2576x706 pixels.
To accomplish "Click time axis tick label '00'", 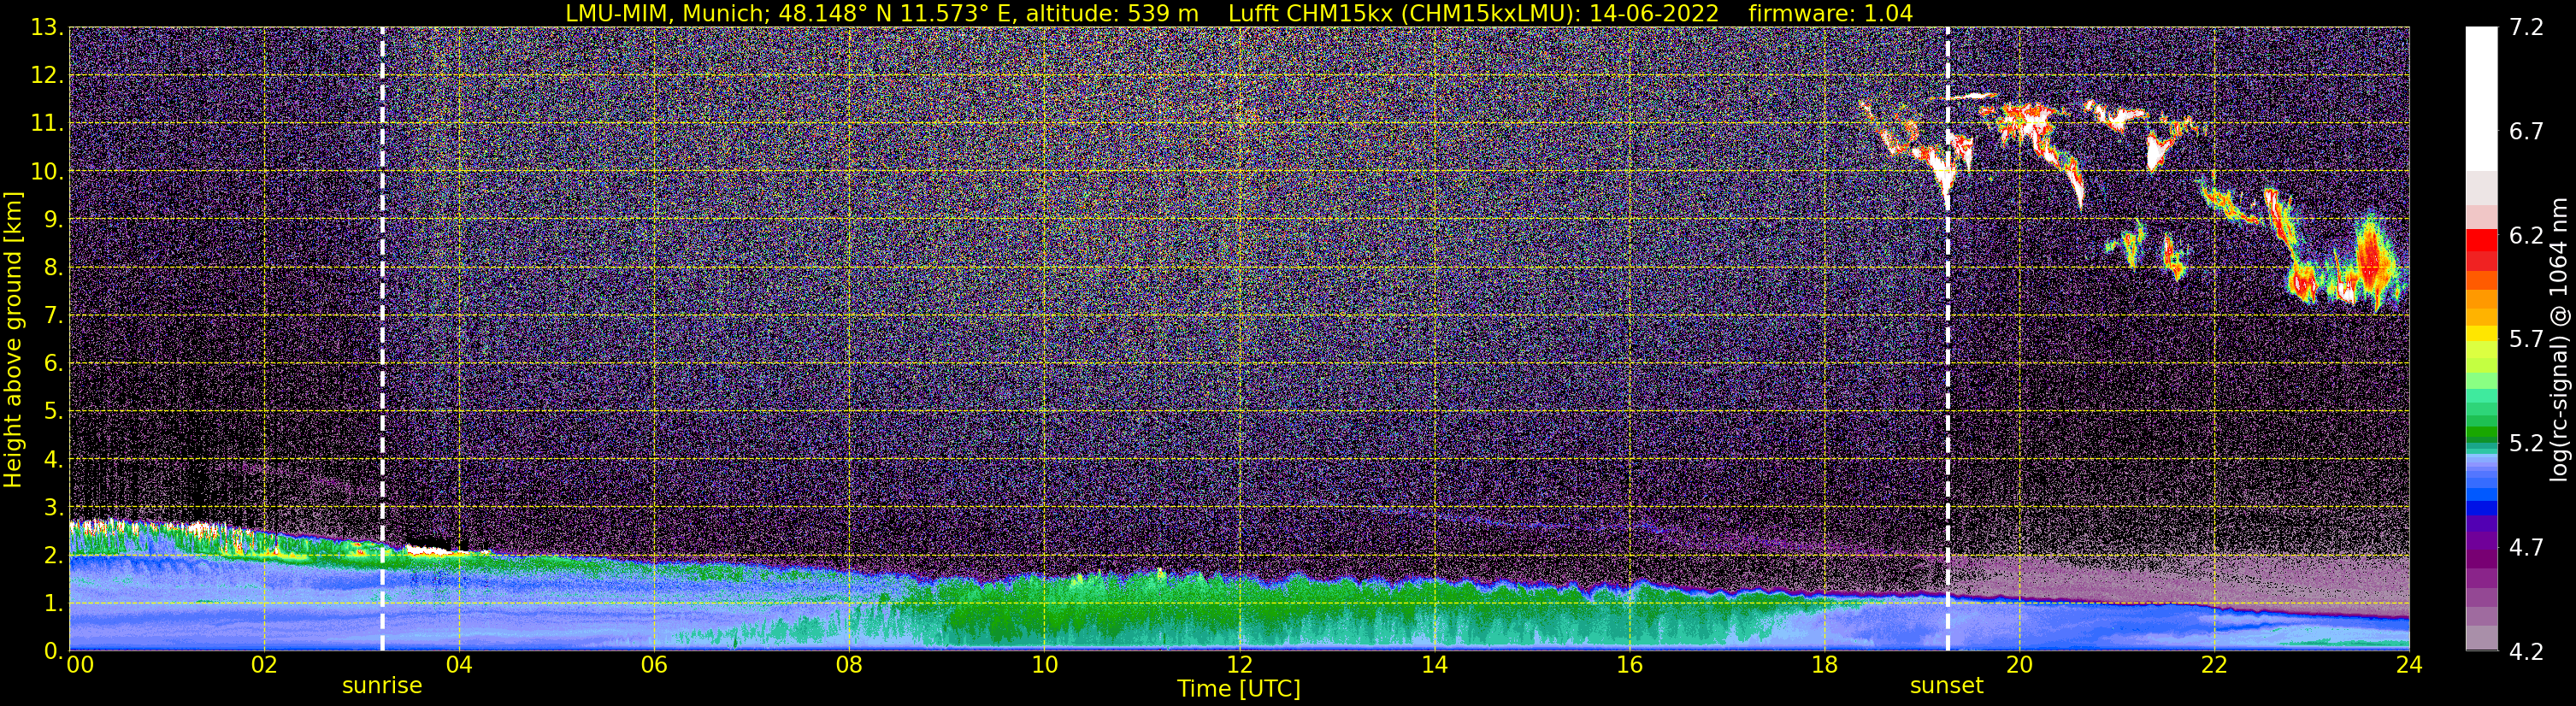I will pyautogui.click(x=80, y=666).
